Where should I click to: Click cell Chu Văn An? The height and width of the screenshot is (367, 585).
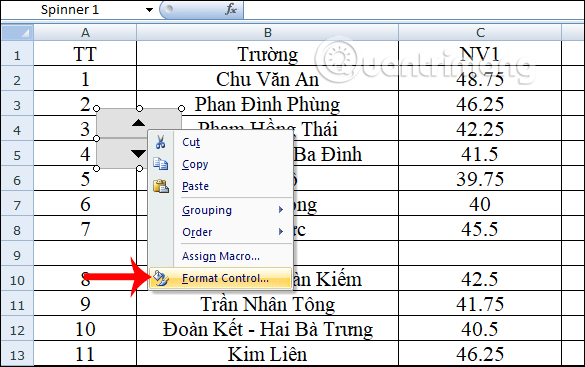click(268, 78)
